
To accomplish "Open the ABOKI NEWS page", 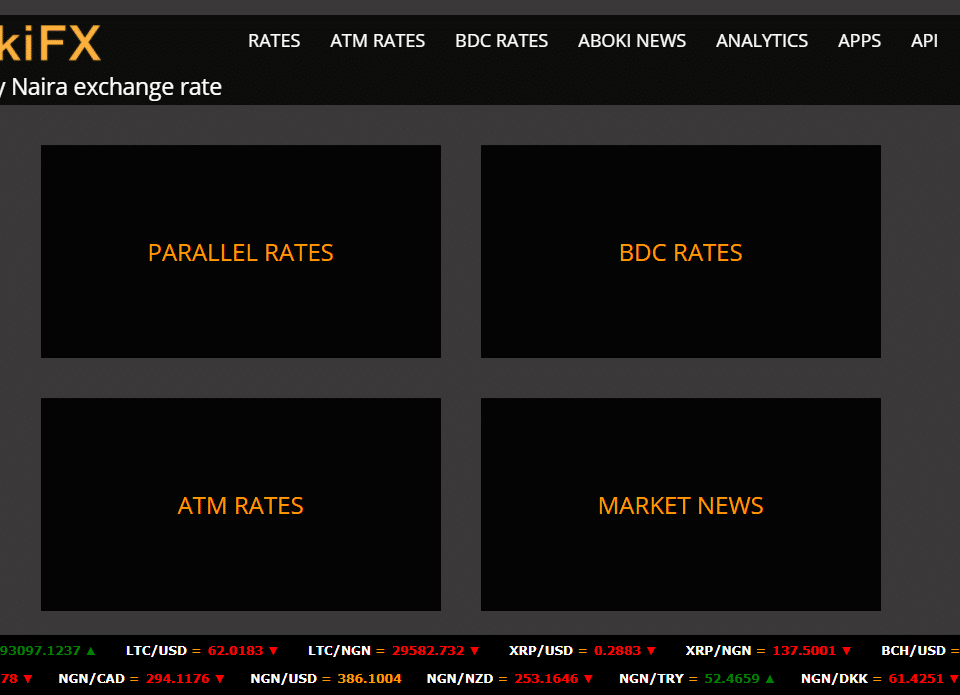I will click(632, 41).
